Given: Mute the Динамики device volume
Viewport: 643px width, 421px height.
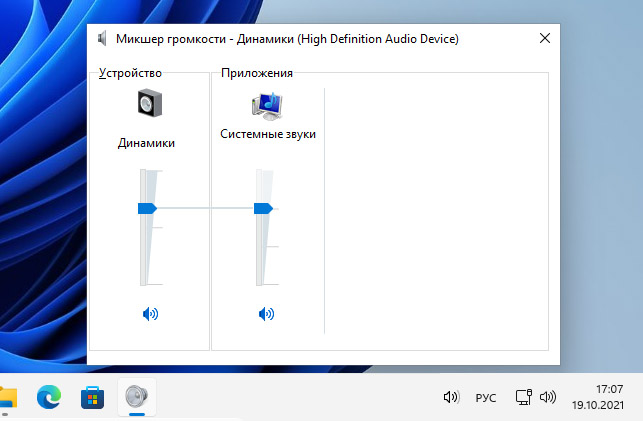Looking at the screenshot, I should 150,314.
